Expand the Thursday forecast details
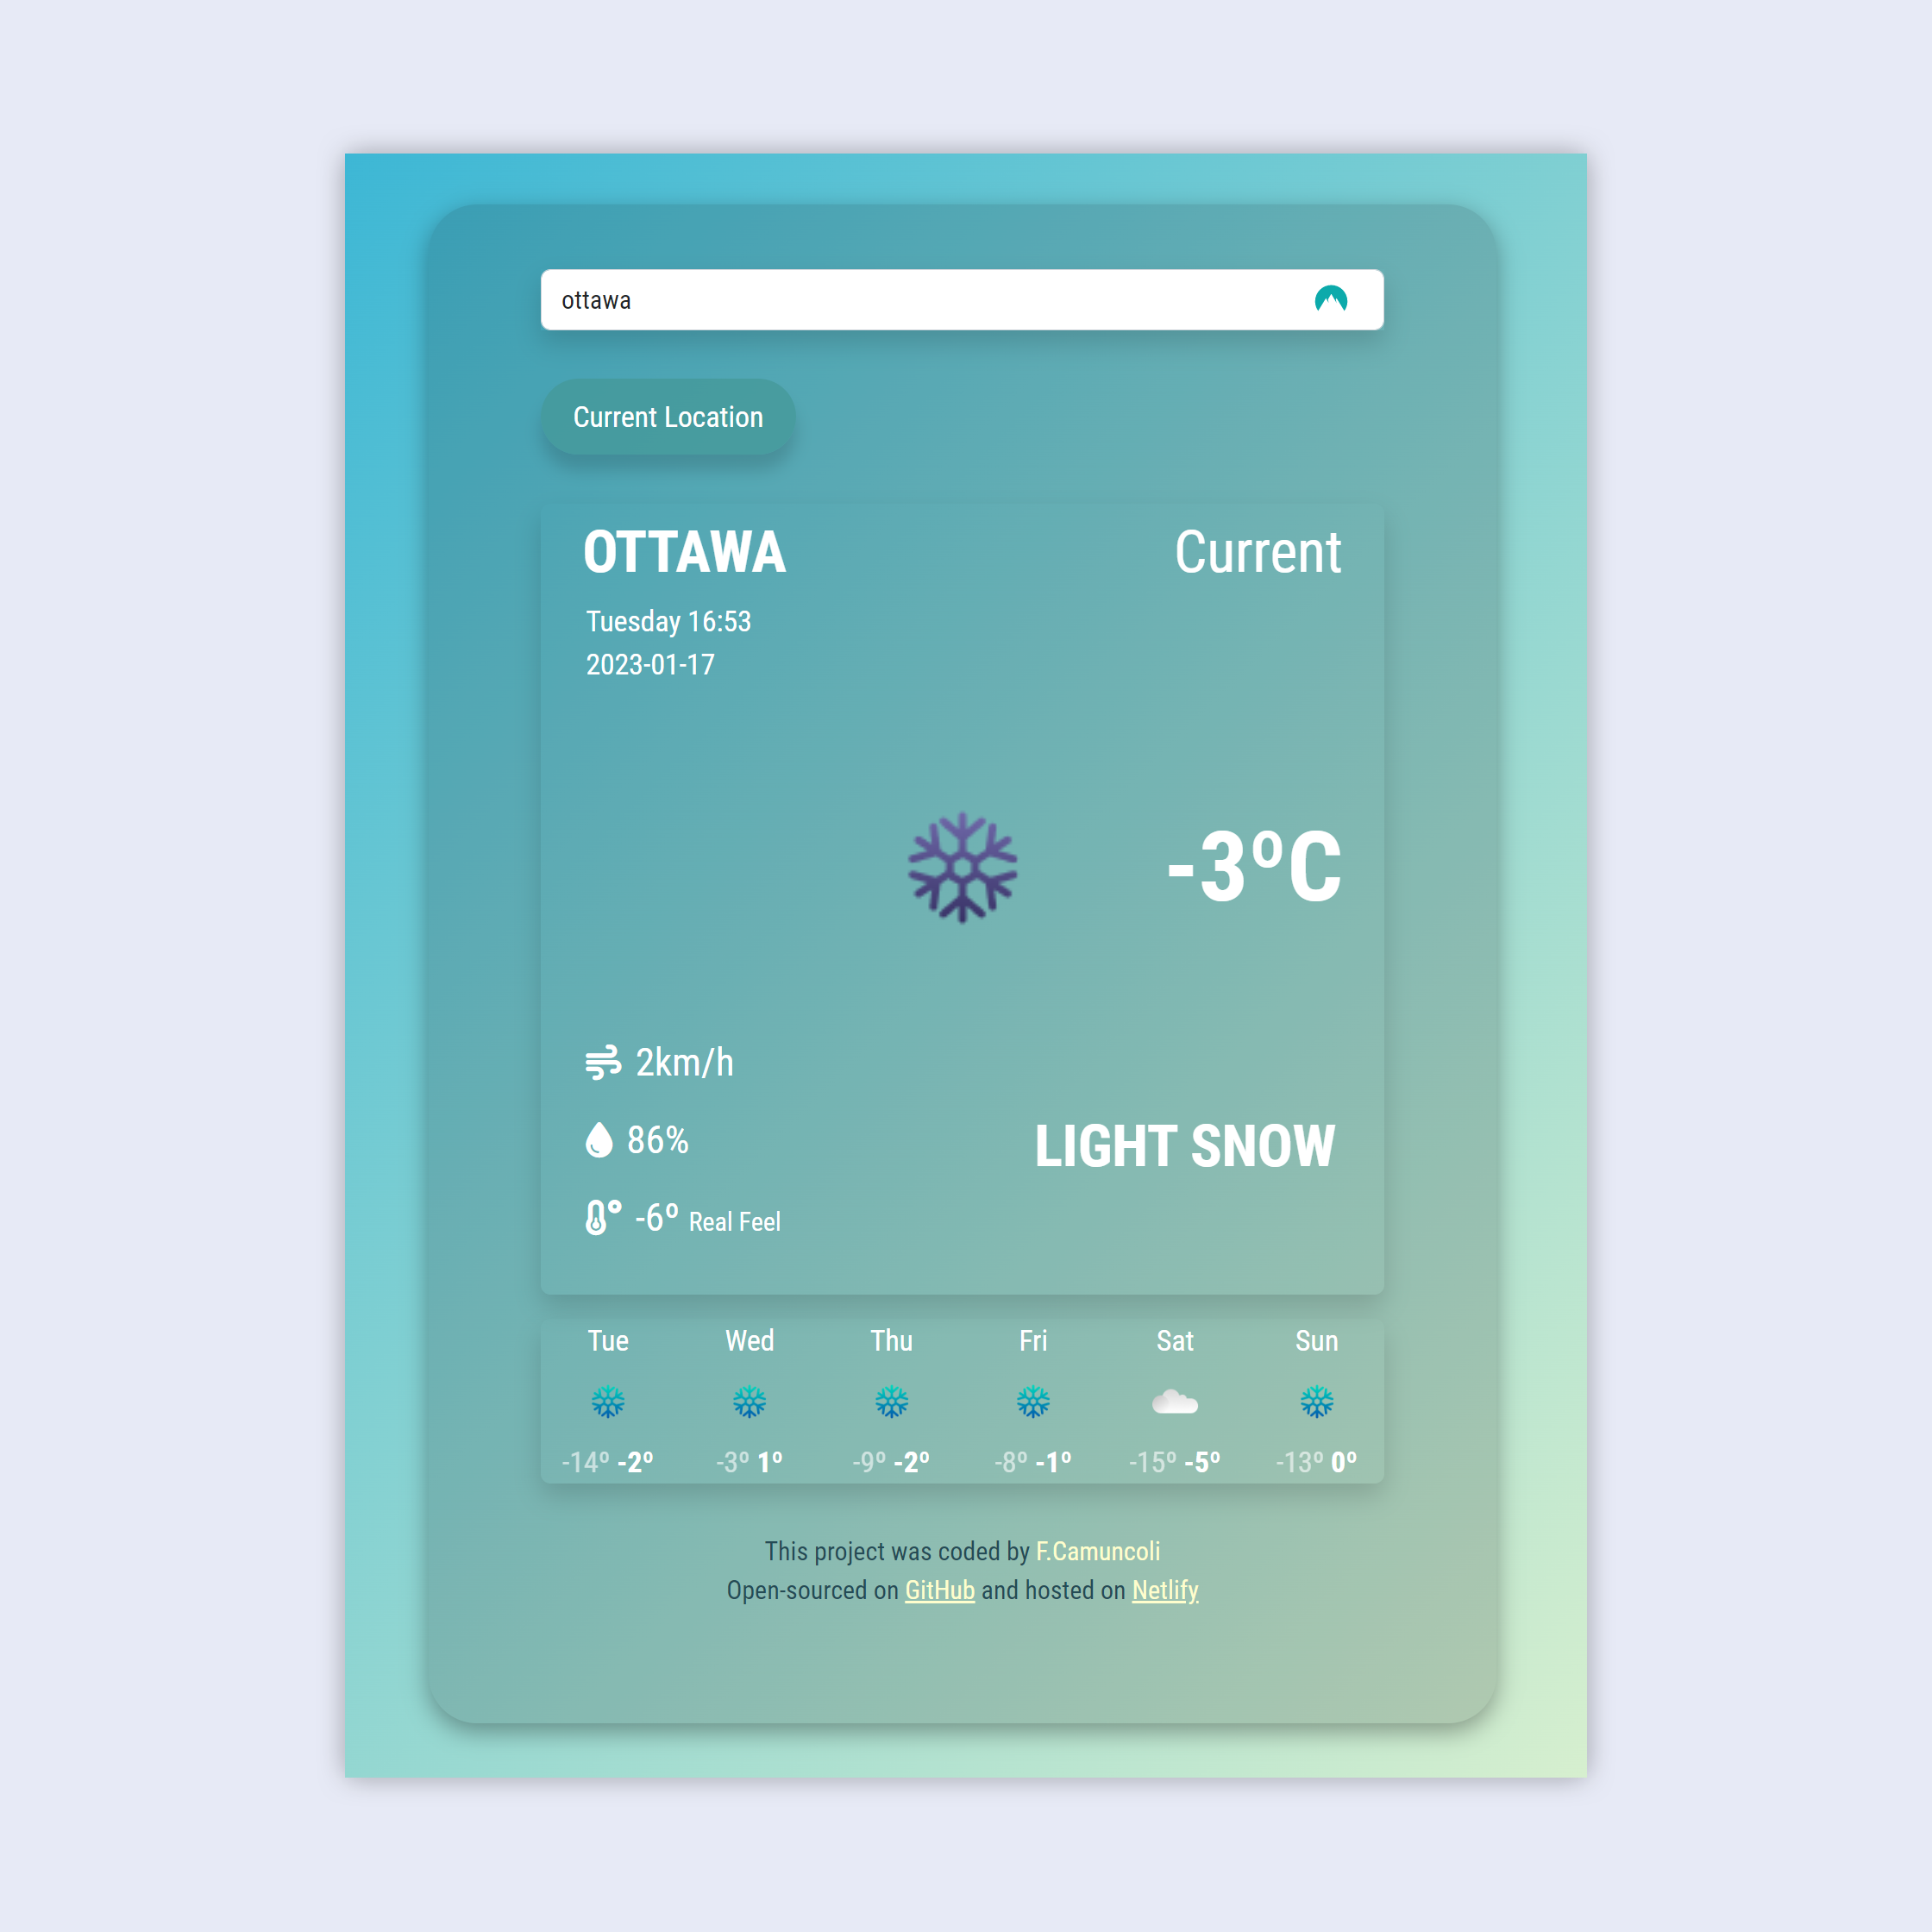The width and height of the screenshot is (1932, 1932). click(x=888, y=1405)
